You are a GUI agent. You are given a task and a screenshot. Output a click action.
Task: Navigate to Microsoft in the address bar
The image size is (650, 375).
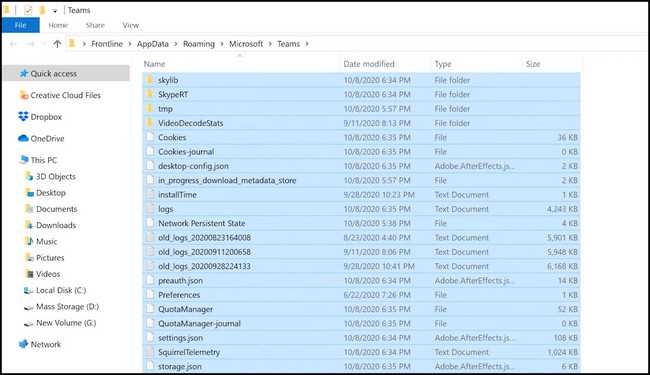pos(246,44)
